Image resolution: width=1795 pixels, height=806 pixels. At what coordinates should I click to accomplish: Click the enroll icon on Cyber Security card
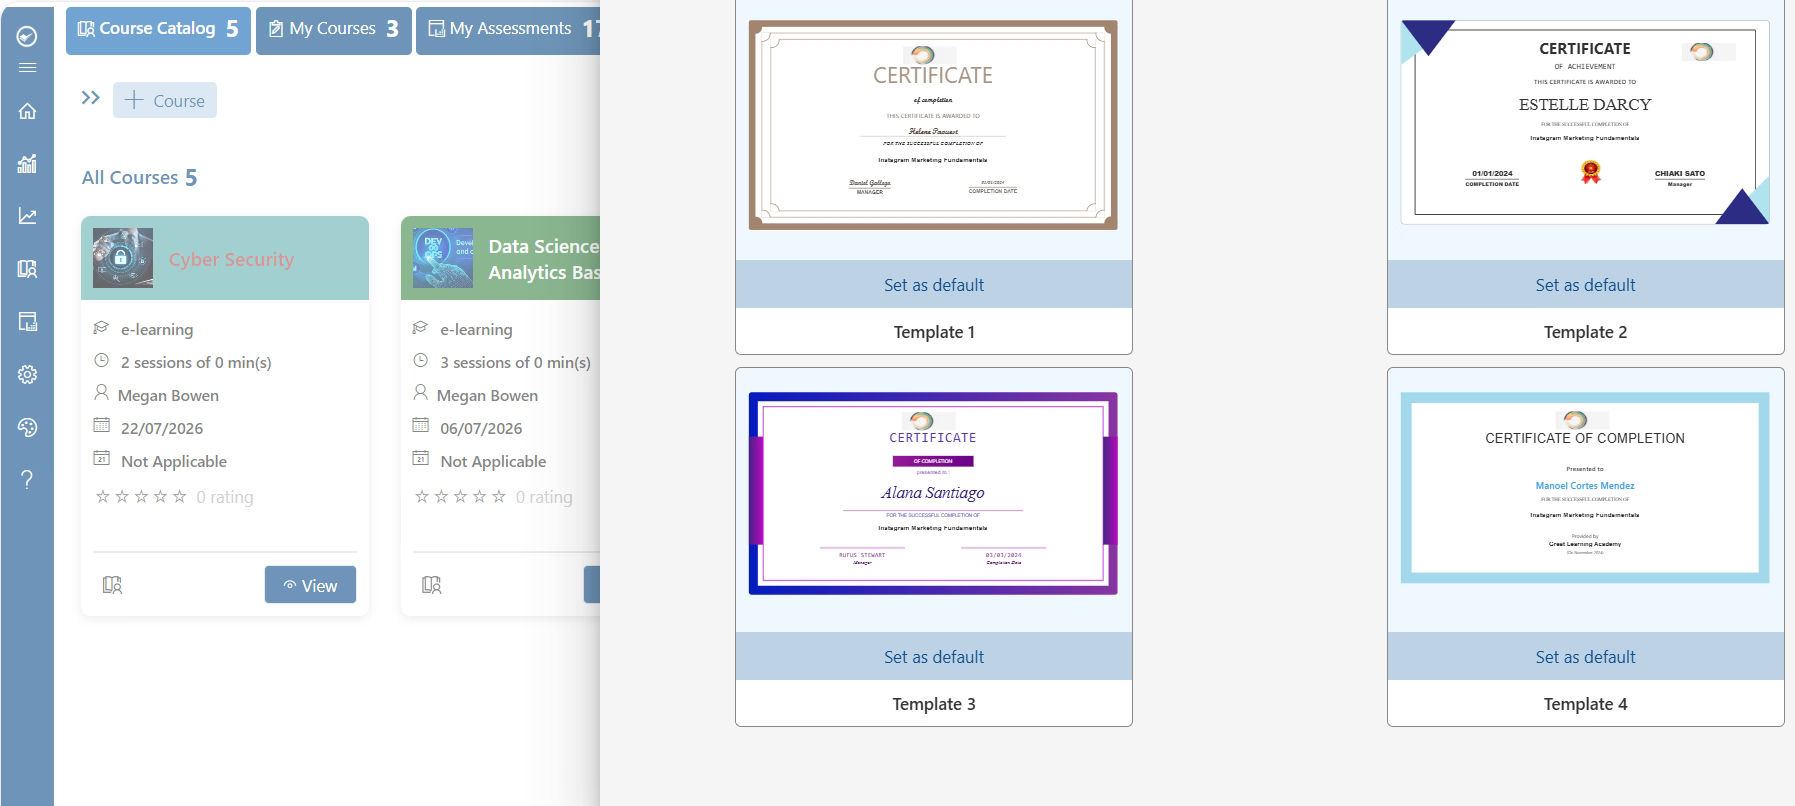[x=113, y=585]
